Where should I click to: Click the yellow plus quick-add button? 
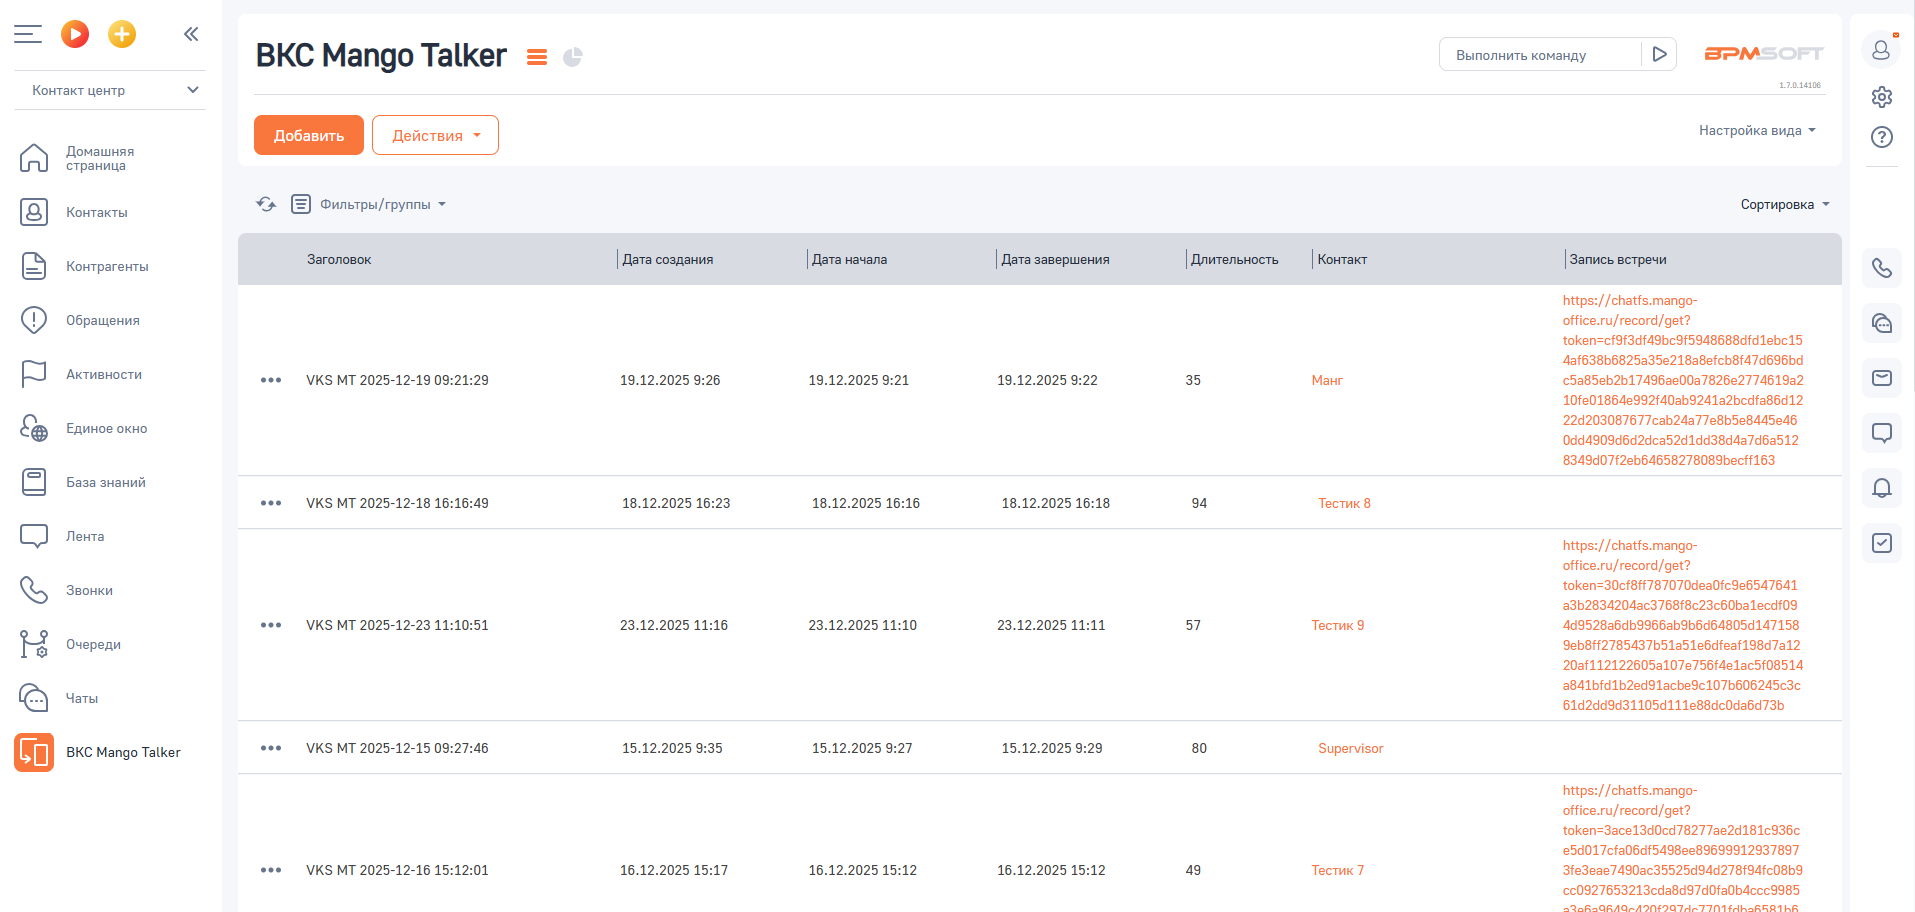122,34
